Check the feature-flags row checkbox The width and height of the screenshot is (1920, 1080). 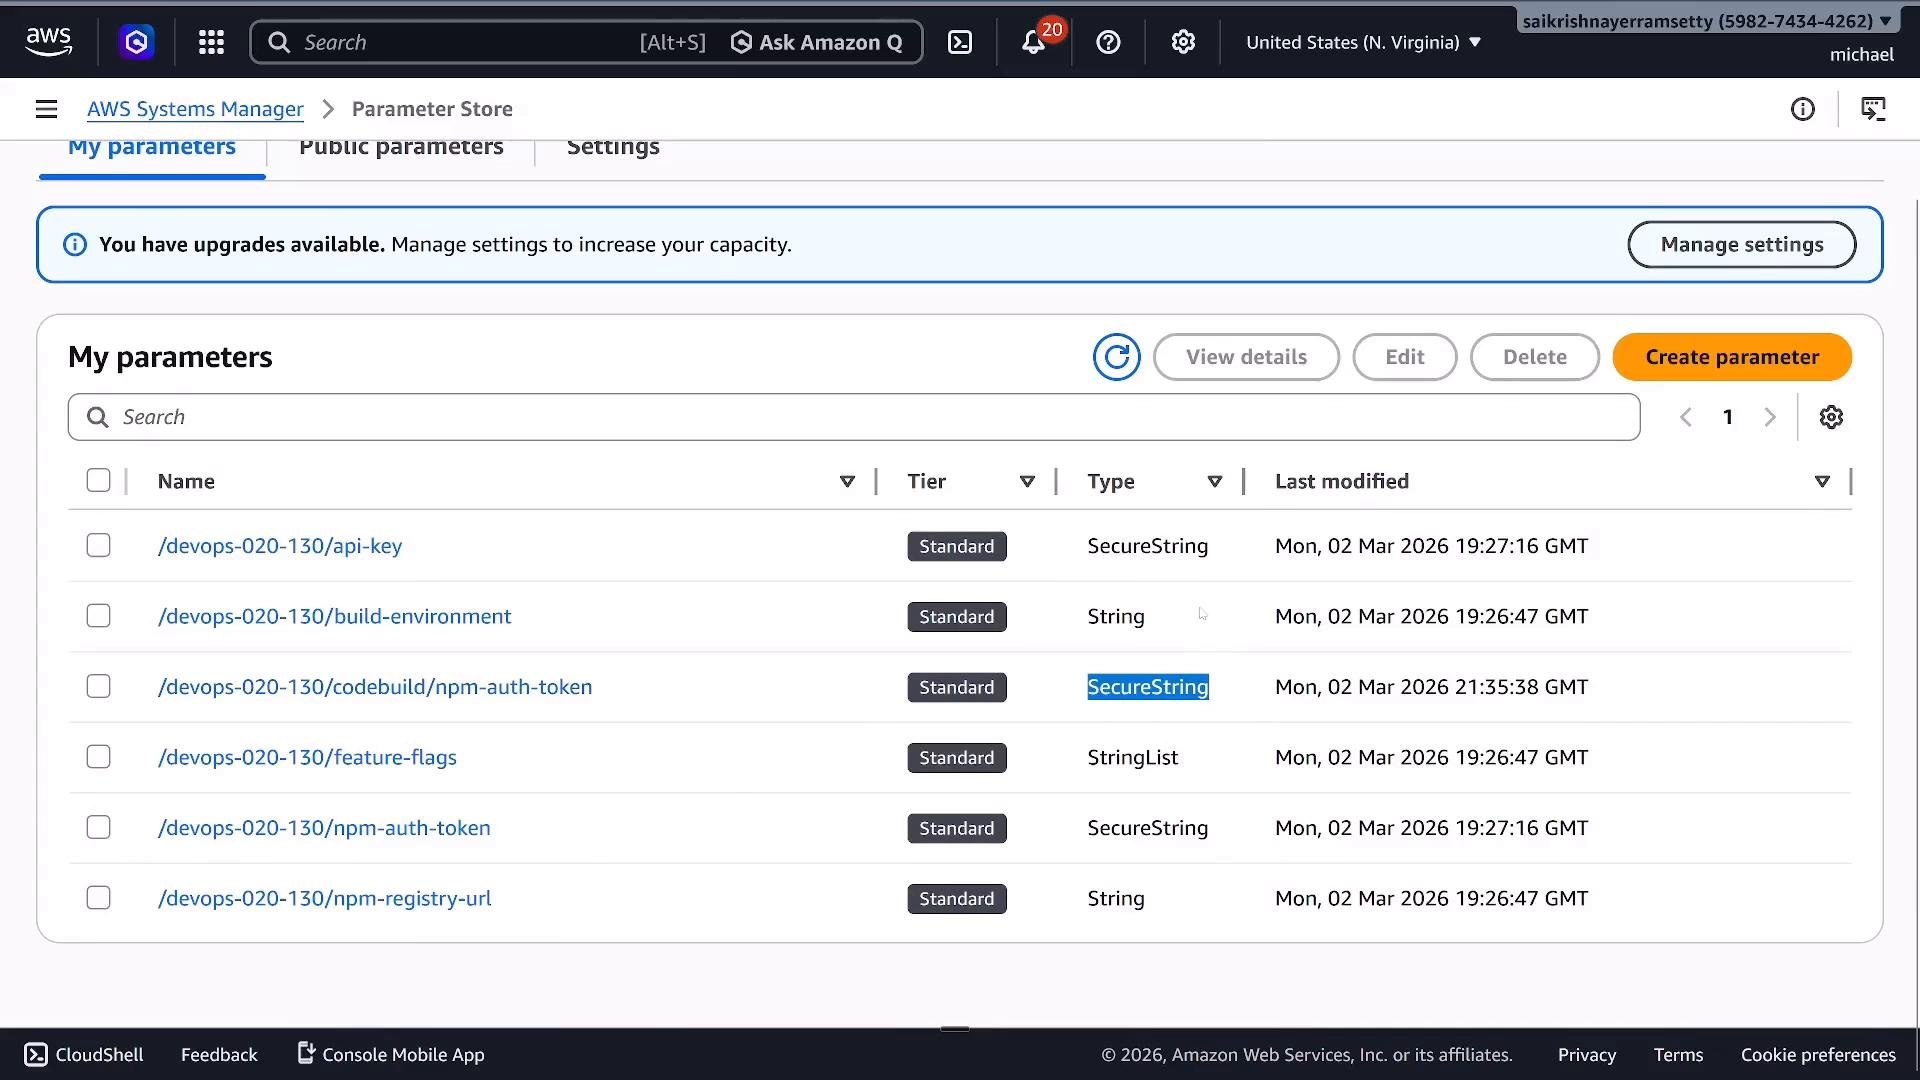(x=98, y=757)
